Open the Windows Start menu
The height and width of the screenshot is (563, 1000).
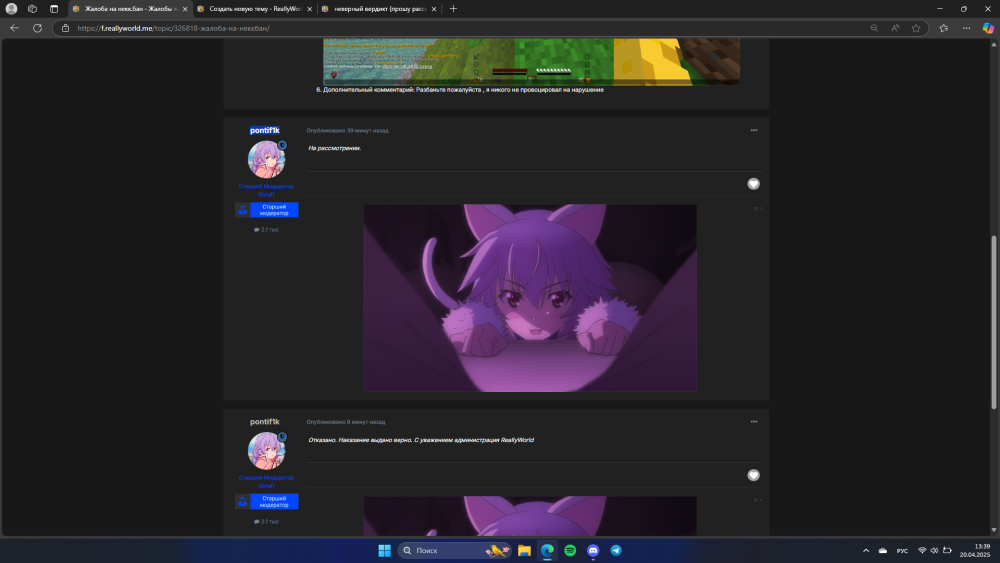pyautogui.click(x=384, y=550)
